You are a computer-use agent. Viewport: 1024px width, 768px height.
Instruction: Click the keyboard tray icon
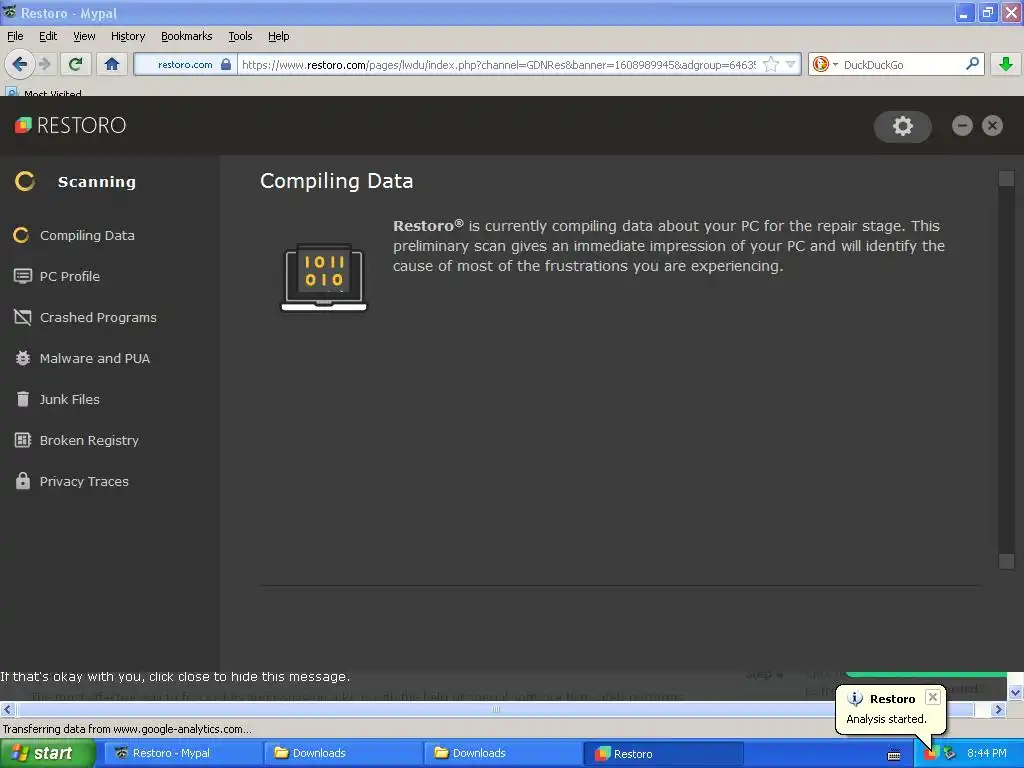click(x=894, y=755)
